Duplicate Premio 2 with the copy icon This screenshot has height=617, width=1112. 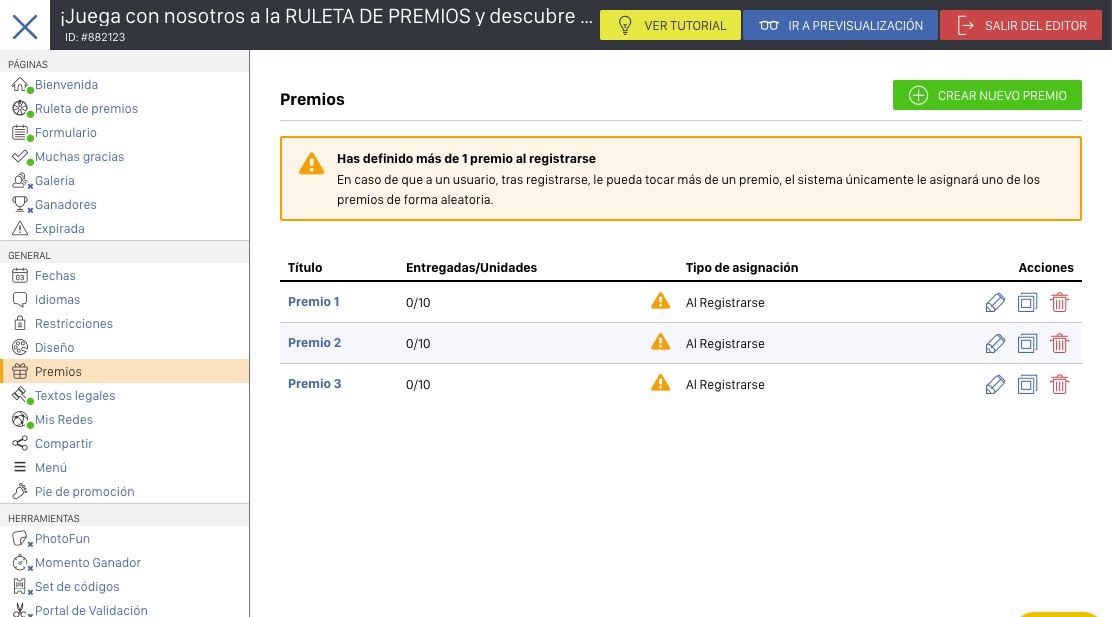pyautogui.click(x=1027, y=343)
